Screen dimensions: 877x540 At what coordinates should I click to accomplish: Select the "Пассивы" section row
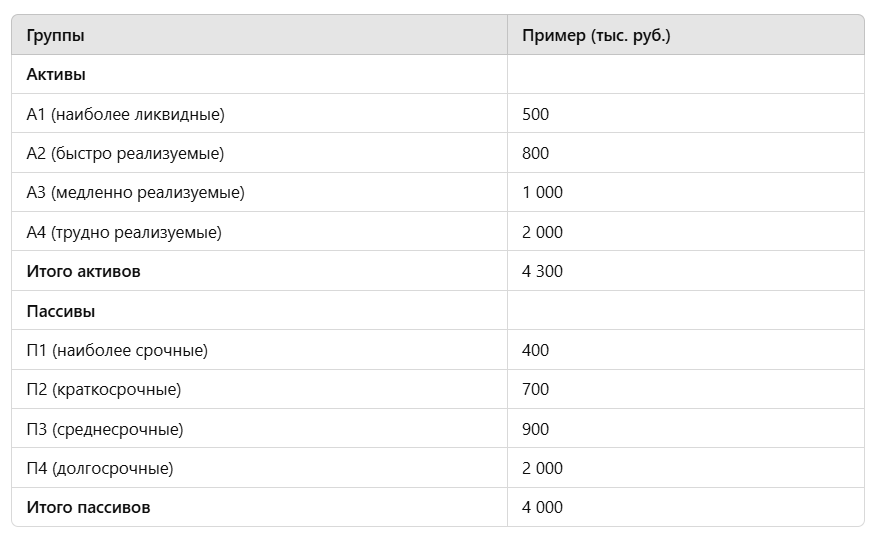438,311
